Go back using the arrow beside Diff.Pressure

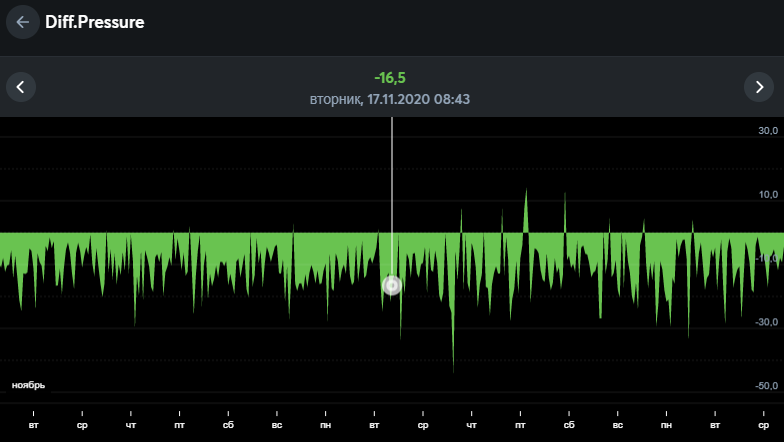point(22,22)
